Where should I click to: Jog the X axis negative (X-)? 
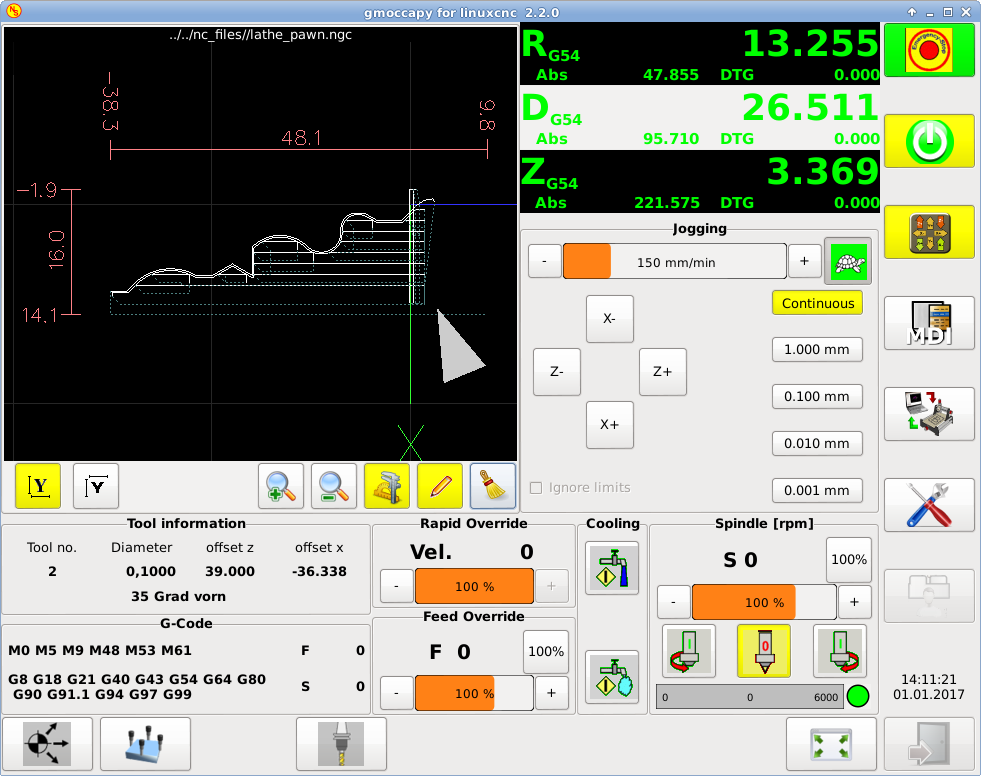click(609, 319)
